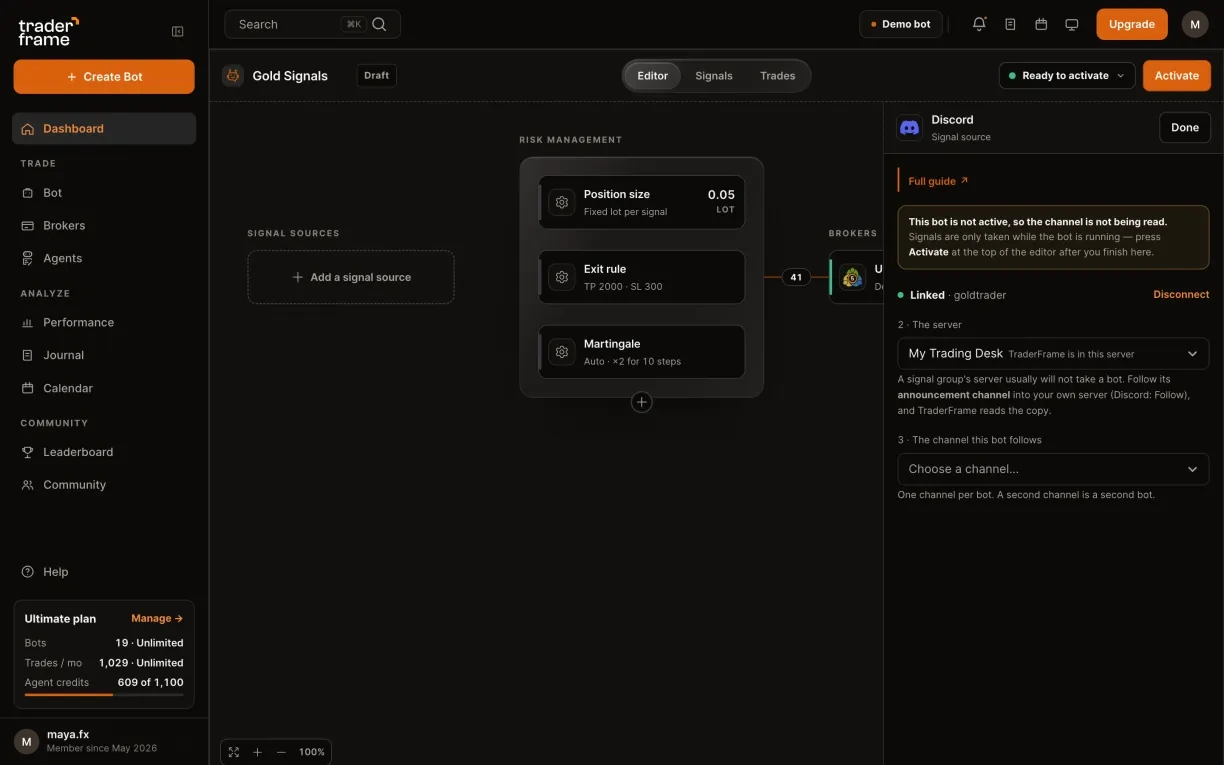
Task: Click the Position size 0.05 LOT value
Action: point(721,201)
